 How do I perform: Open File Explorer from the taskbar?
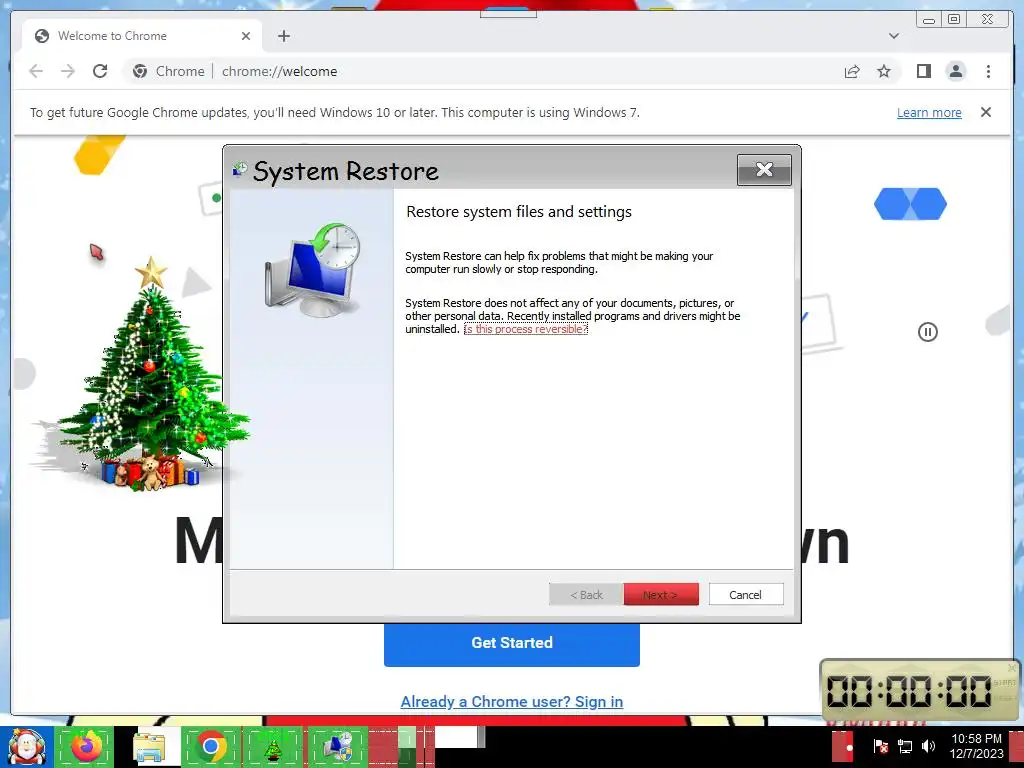point(150,747)
